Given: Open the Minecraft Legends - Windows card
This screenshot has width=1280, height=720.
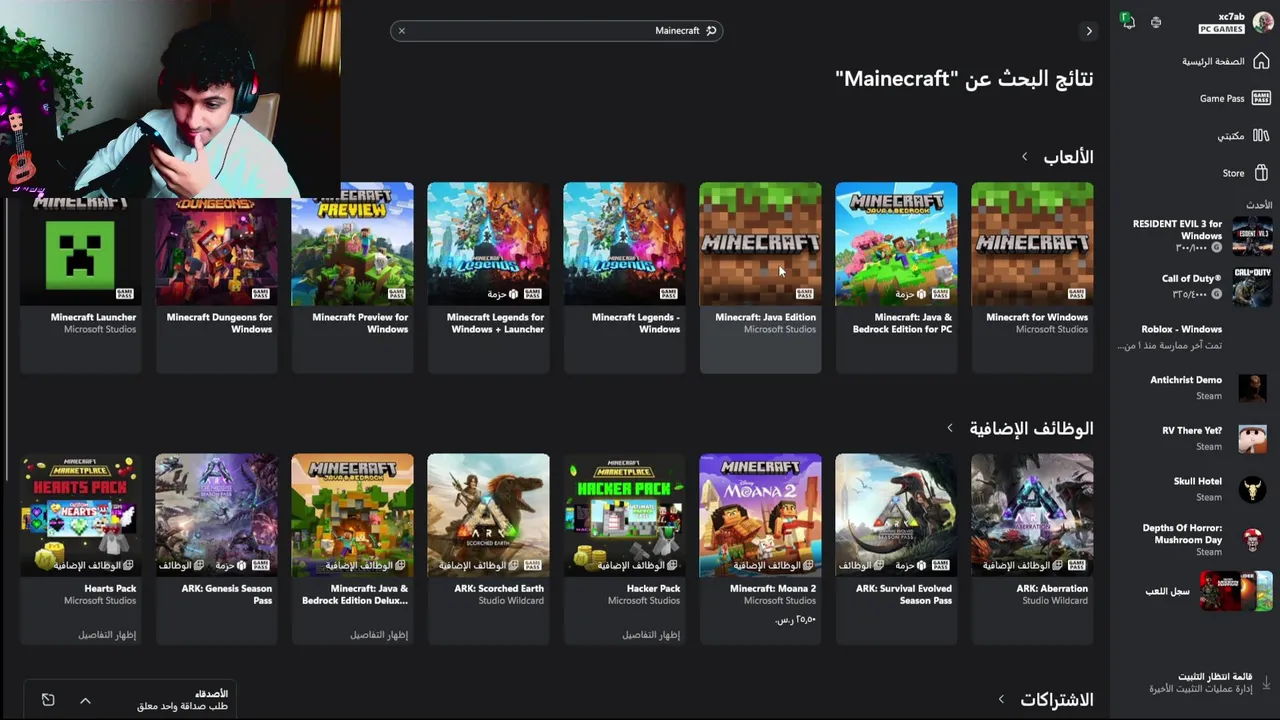Looking at the screenshot, I should [624, 277].
